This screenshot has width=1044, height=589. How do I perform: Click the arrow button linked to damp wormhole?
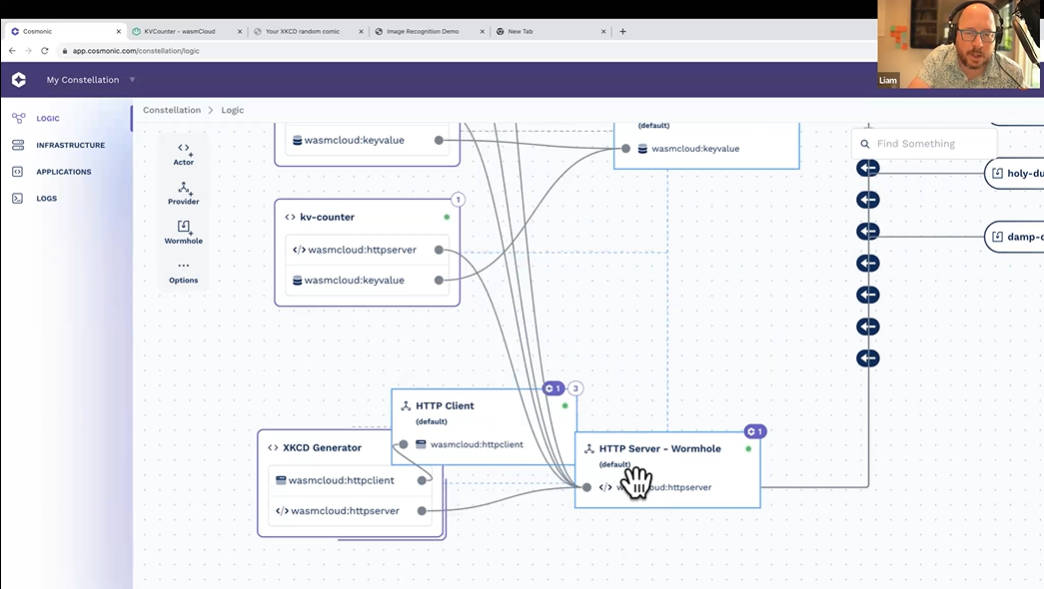coord(868,232)
